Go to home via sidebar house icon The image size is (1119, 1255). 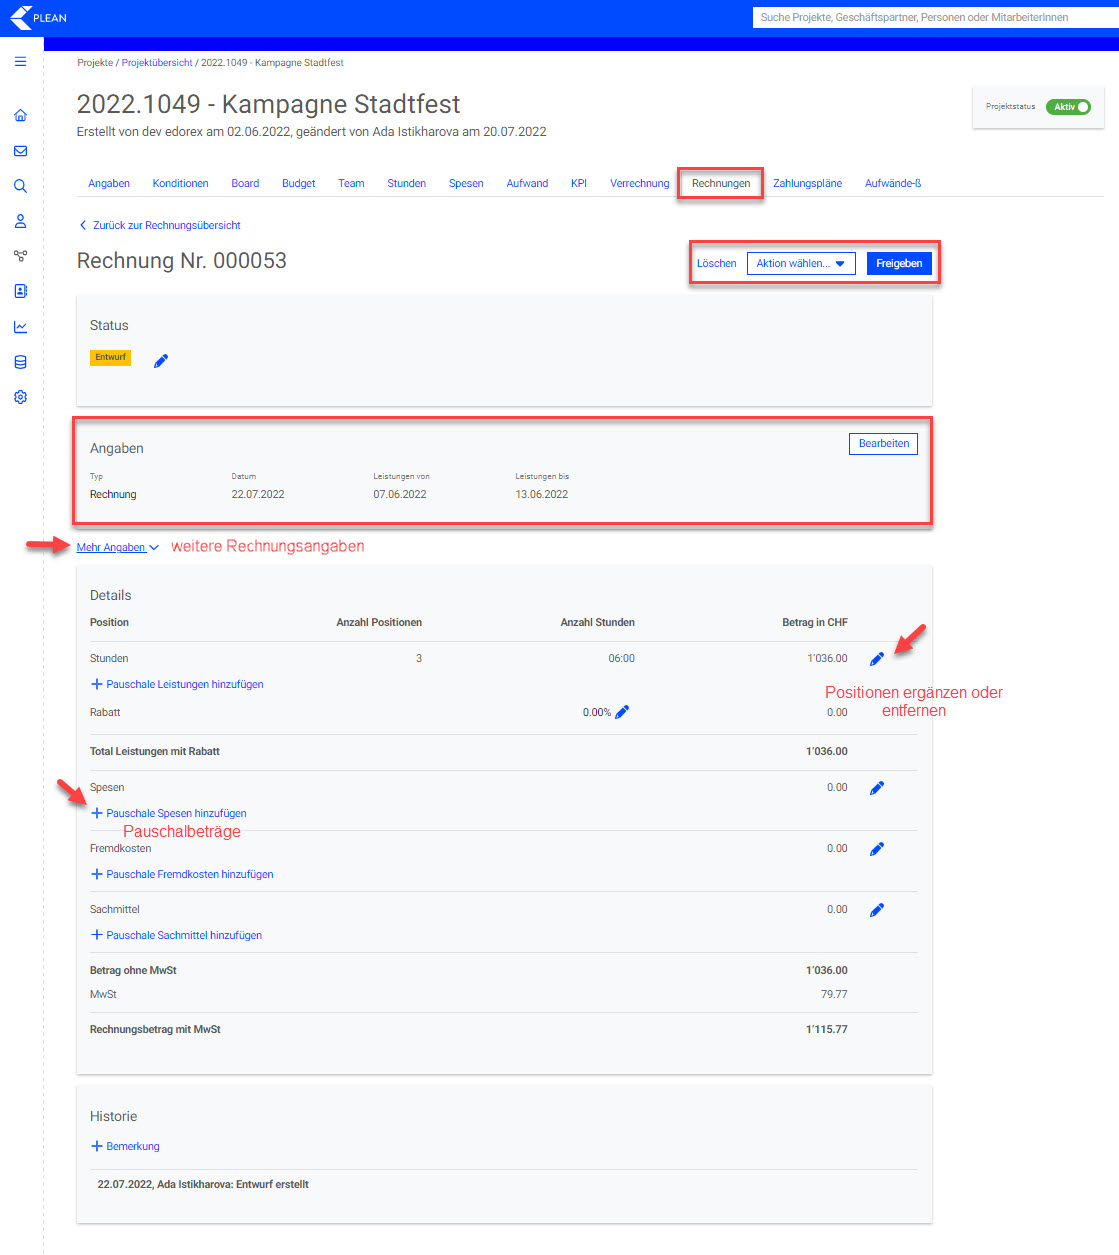[x=20, y=116]
